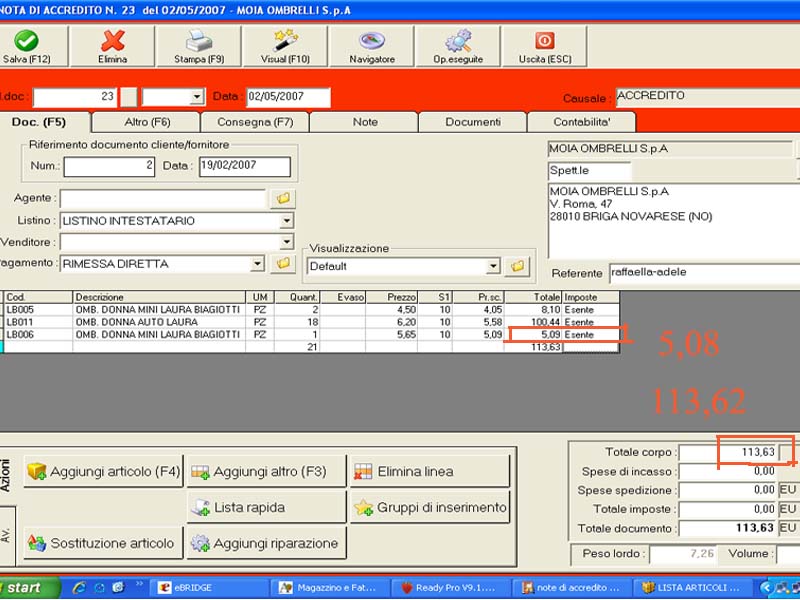Image resolution: width=800 pixels, height=600 pixels.
Task: Click the Data field showing 02/05/2007
Action: (x=288, y=97)
